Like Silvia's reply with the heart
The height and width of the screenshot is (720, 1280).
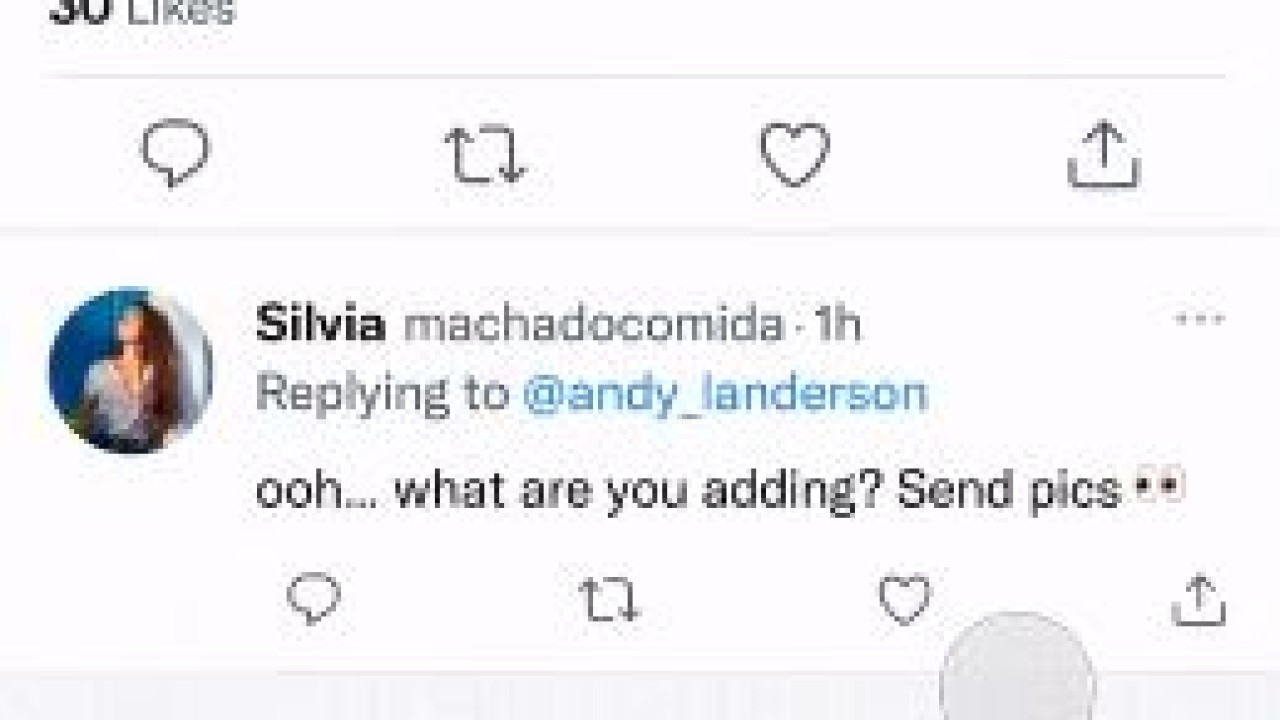click(904, 600)
